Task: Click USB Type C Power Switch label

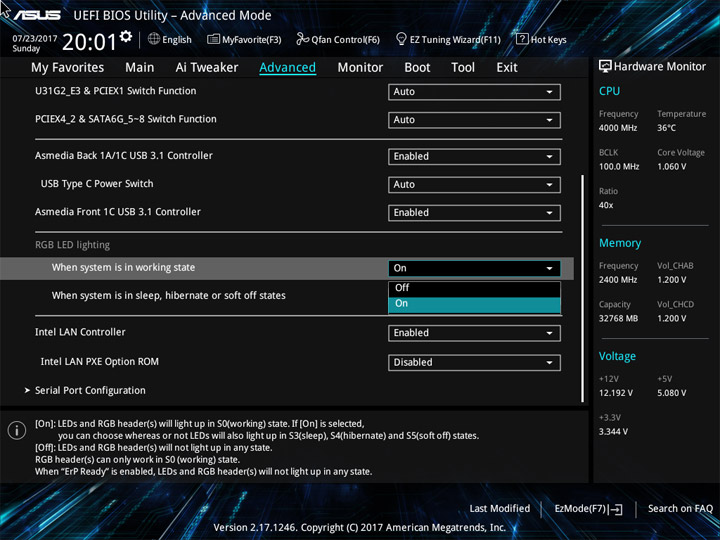Action: pyautogui.click(x=97, y=184)
